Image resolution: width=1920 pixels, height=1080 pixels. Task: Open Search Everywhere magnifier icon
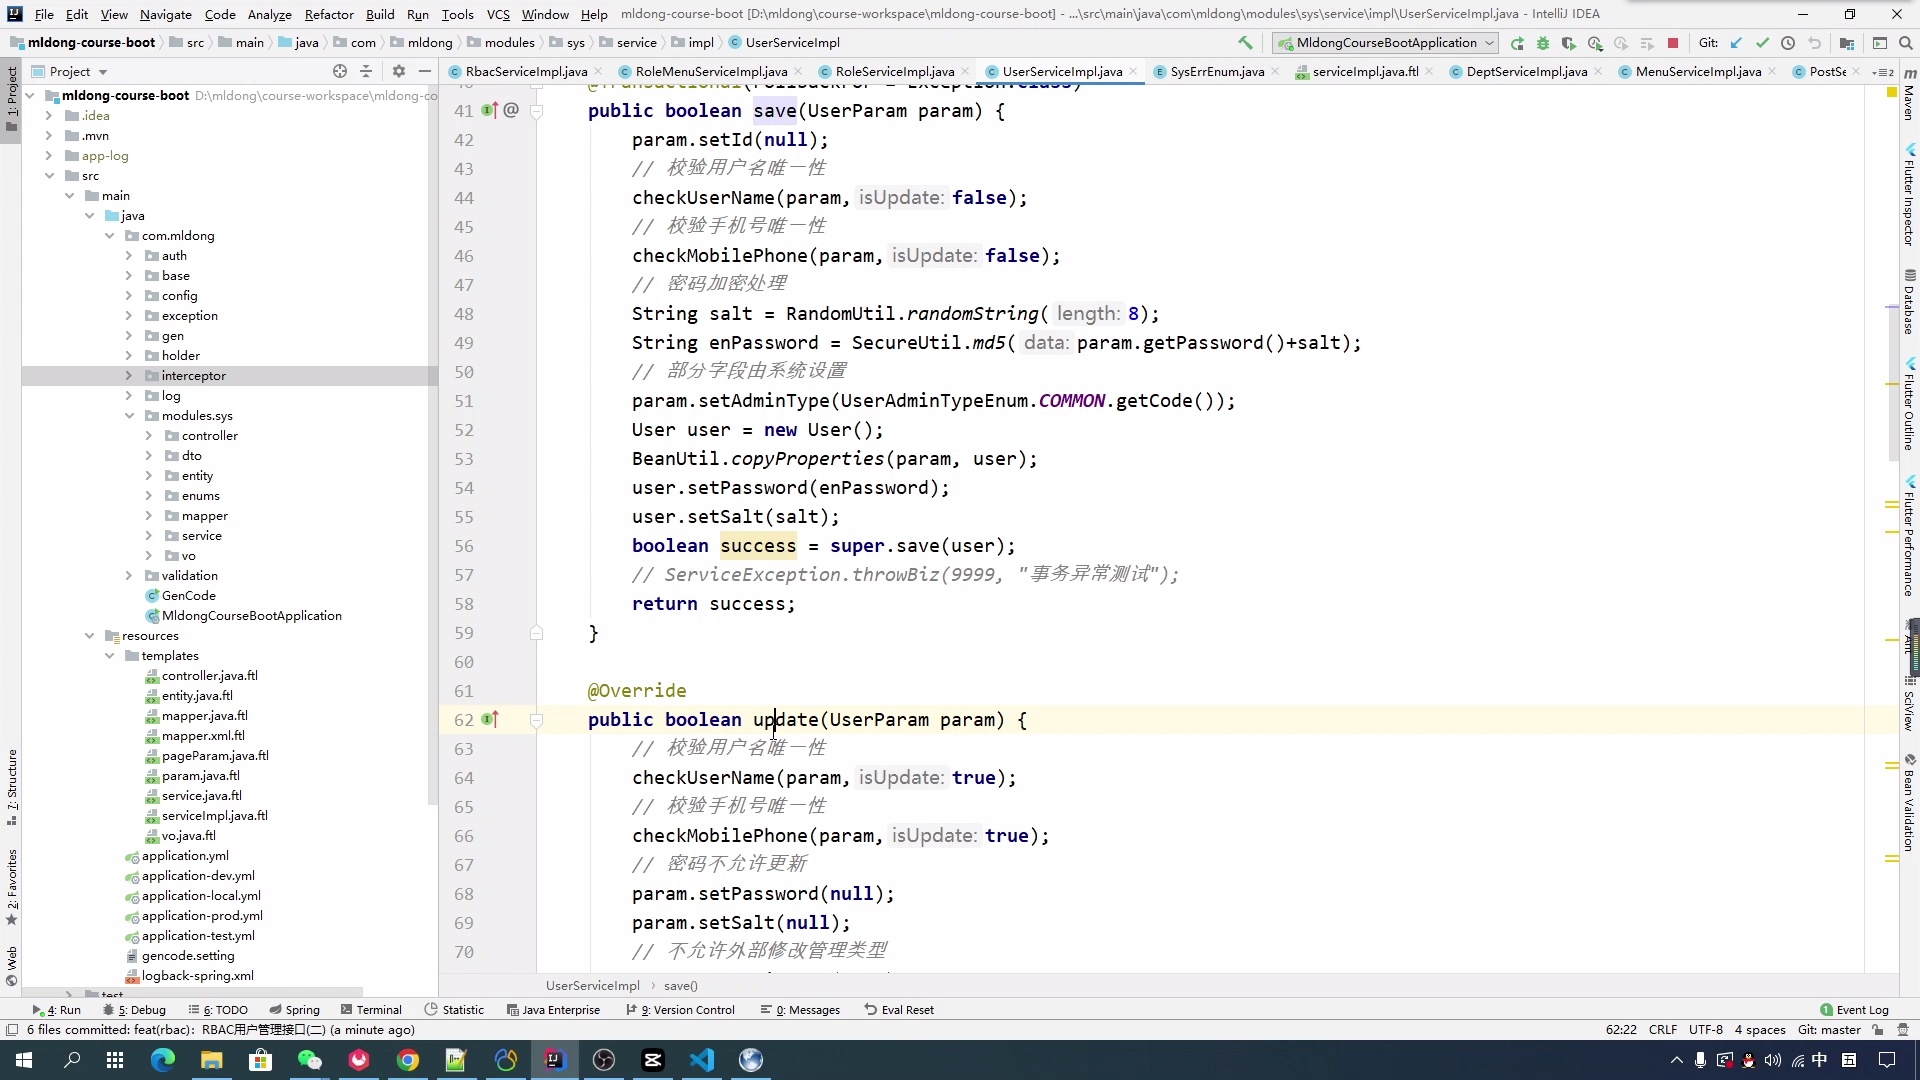tap(1905, 43)
